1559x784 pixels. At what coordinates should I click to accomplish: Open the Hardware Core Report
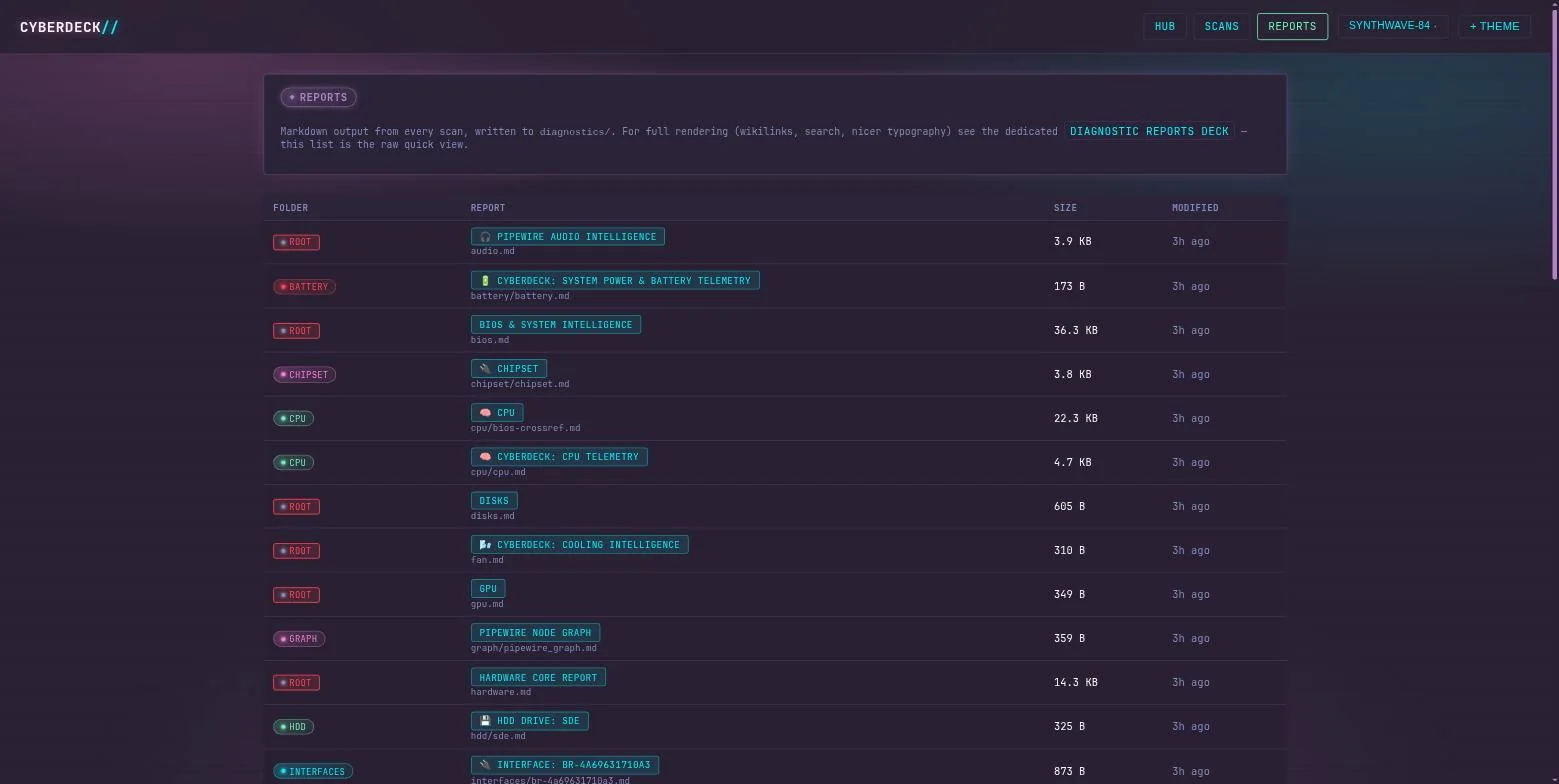tap(538, 678)
